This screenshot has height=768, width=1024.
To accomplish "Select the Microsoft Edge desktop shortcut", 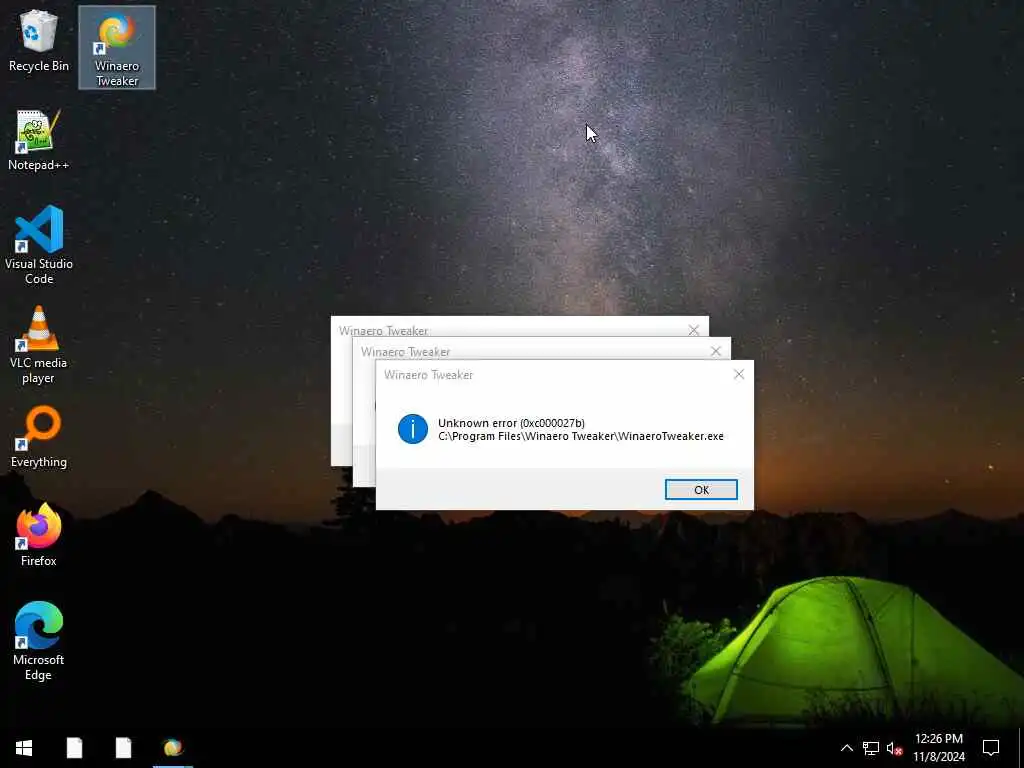I will point(39,642).
